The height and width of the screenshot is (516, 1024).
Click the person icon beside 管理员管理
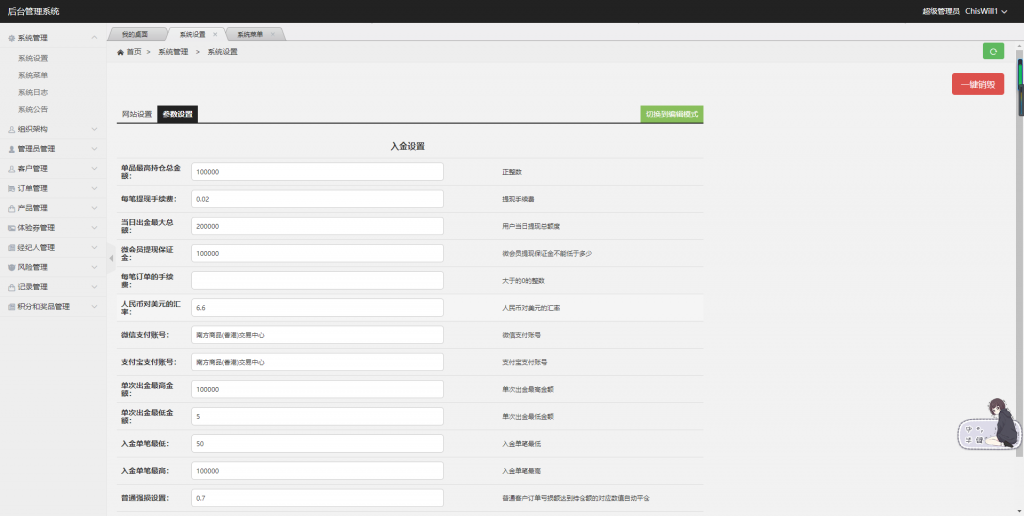[11, 149]
